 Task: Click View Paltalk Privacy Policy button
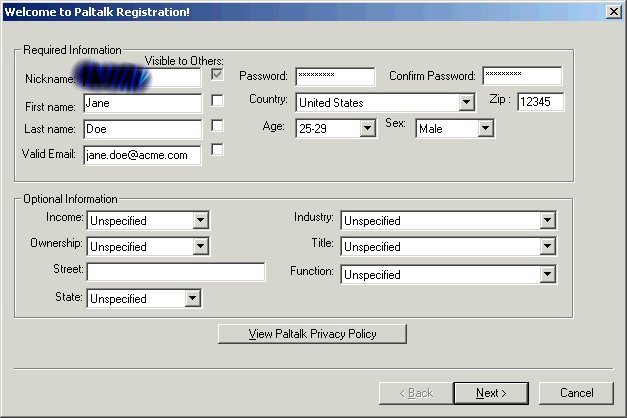coord(312,334)
